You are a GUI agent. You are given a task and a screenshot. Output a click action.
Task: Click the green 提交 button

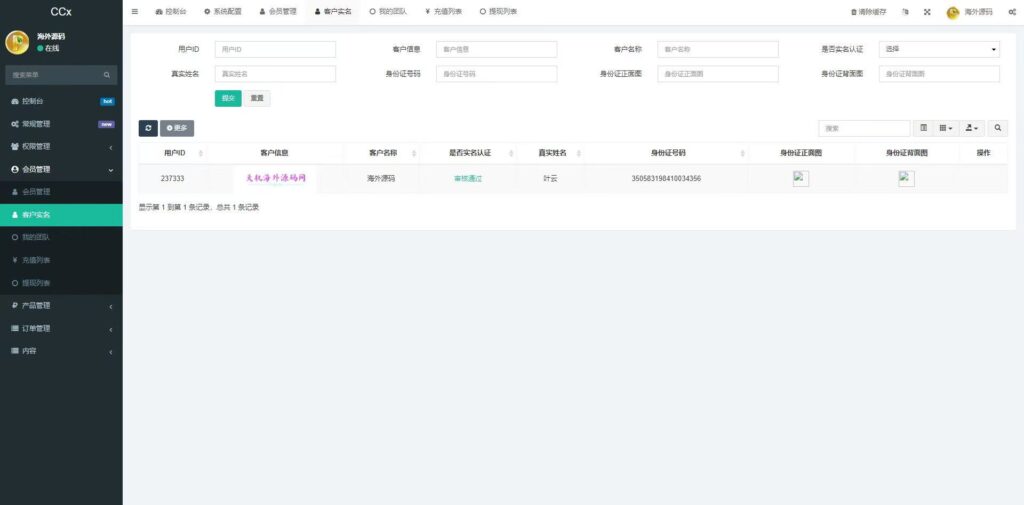click(228, 98)
